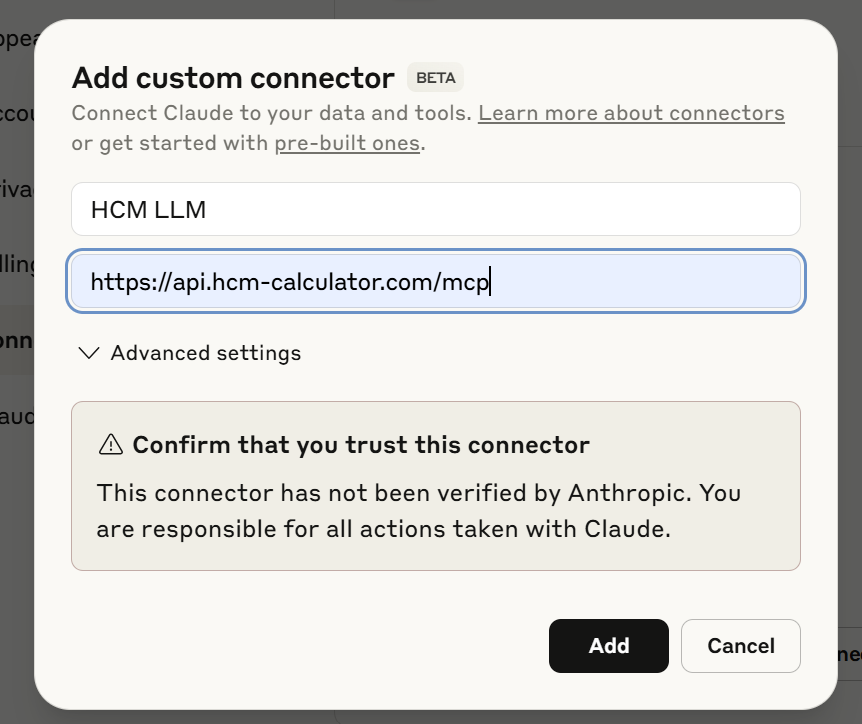The height and width of the screenshot is (724, 862).
Task: Dismiss the dialog with Cancel
Action: point(740,646)
